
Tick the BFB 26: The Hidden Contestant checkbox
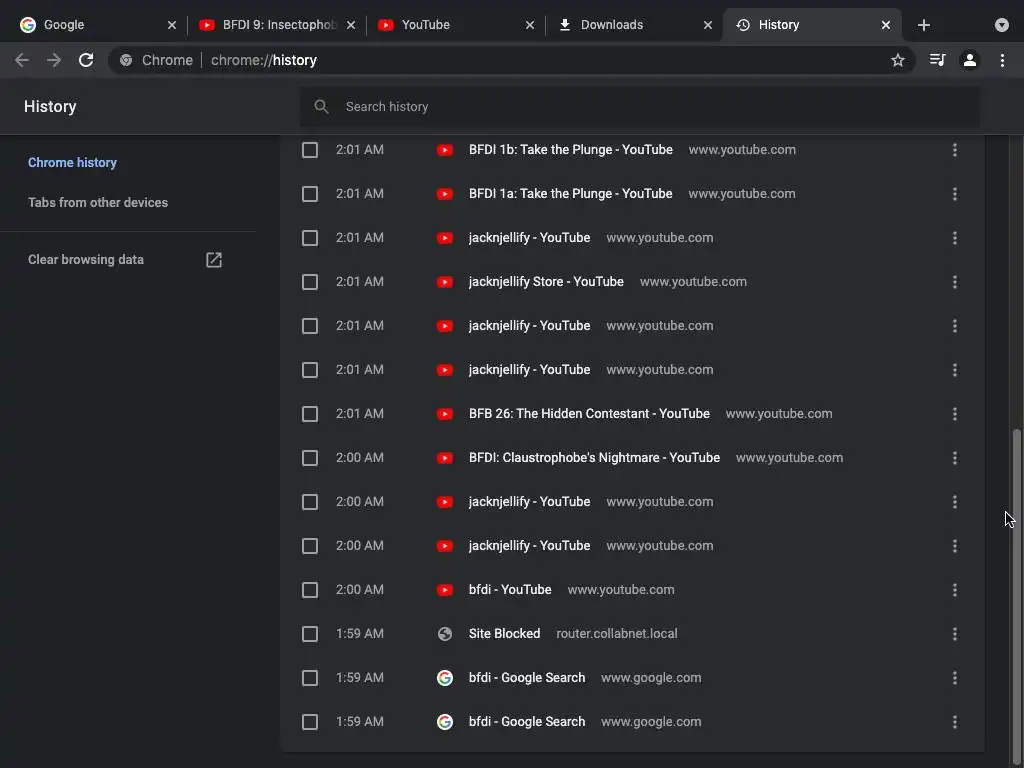[x=310, y=414]
